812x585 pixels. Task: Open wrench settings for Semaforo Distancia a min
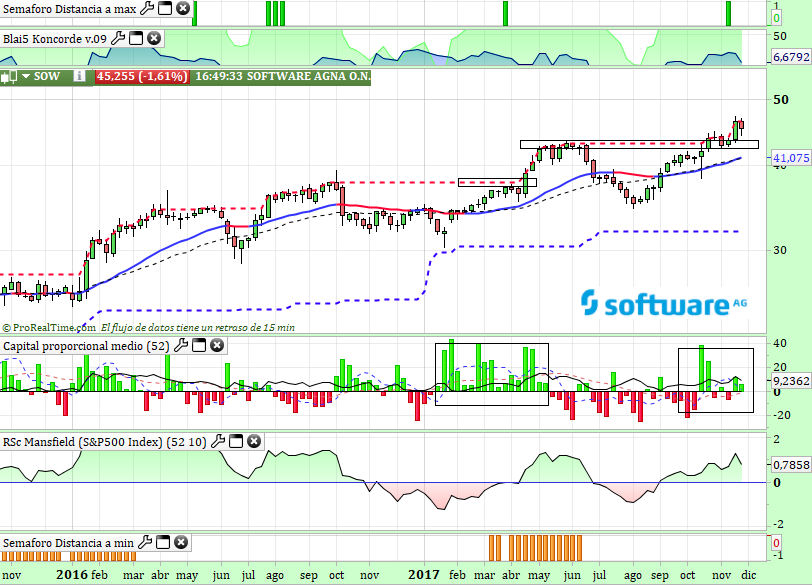(x=146, y=542)
